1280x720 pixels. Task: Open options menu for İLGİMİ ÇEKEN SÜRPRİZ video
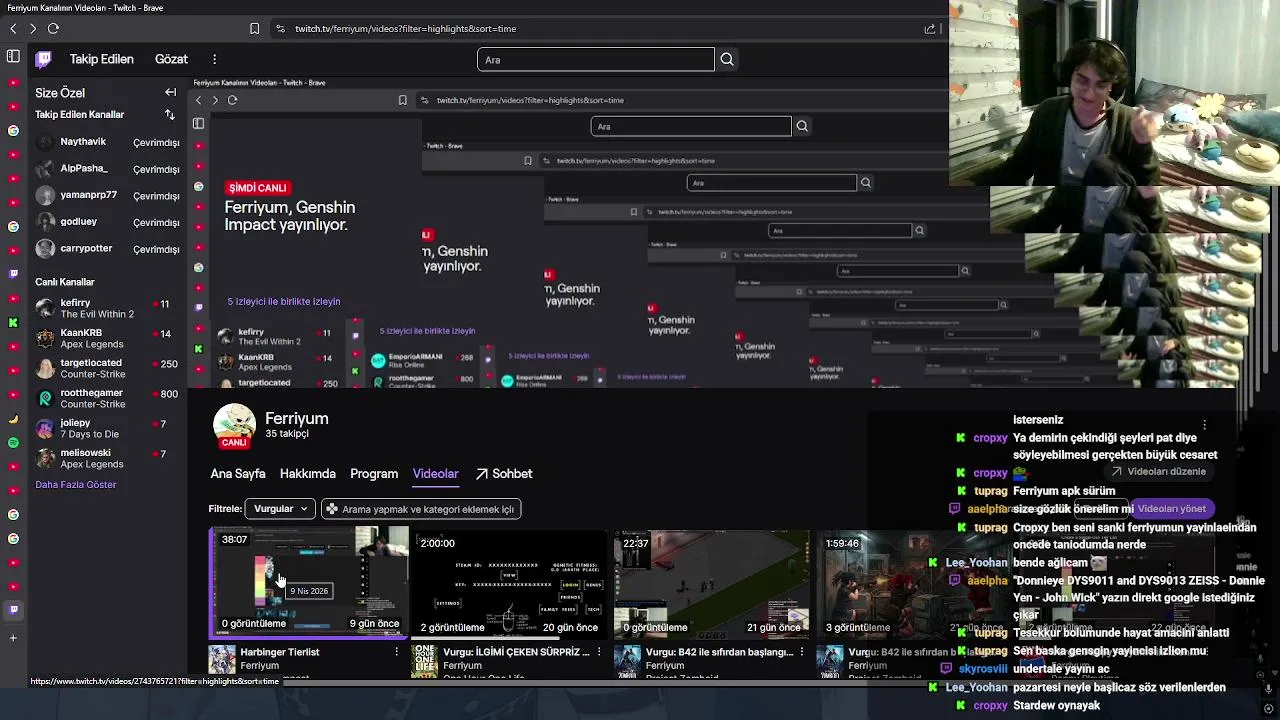(x=599, y=652)
